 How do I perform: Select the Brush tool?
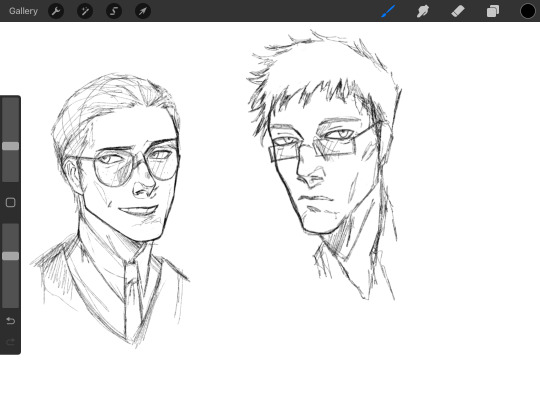click(388, 11)
